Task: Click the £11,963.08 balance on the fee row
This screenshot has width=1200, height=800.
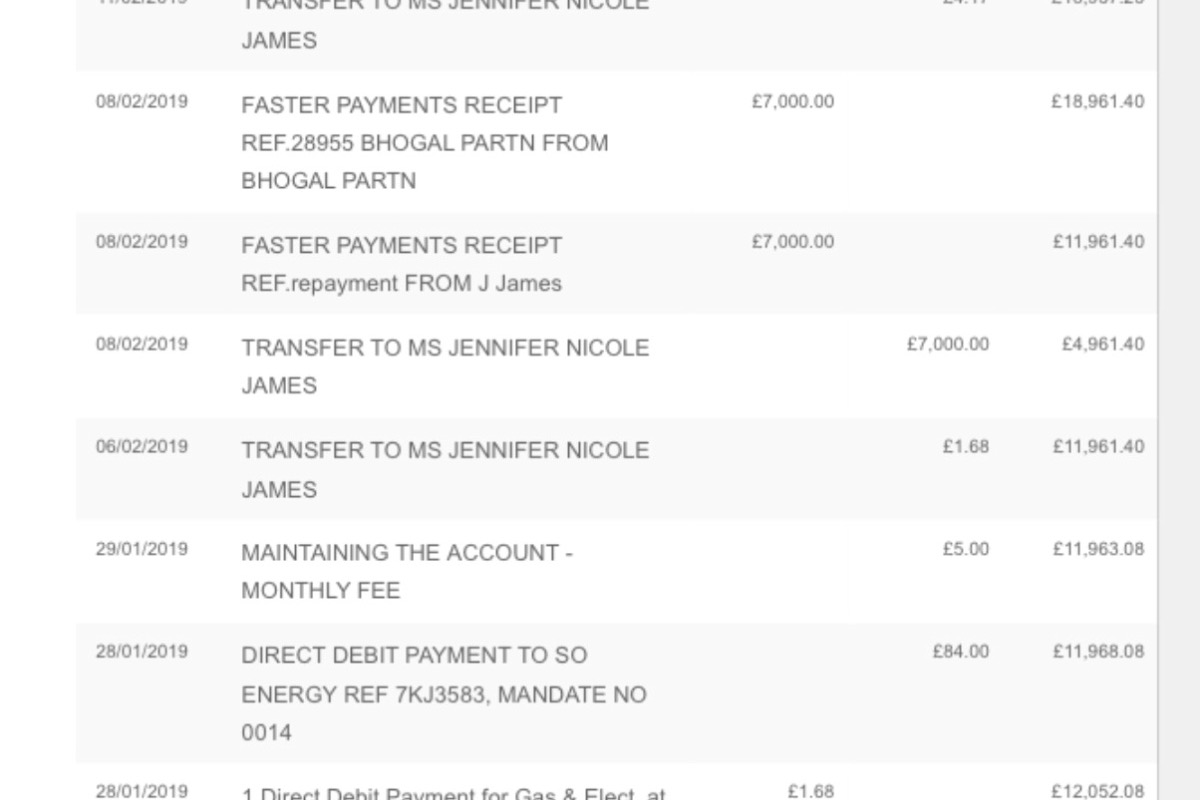Action: point(1097,549)
